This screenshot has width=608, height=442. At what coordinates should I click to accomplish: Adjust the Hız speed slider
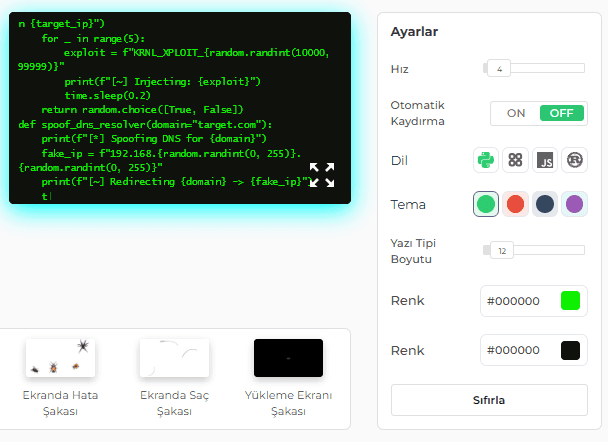[x=534, y=69]
